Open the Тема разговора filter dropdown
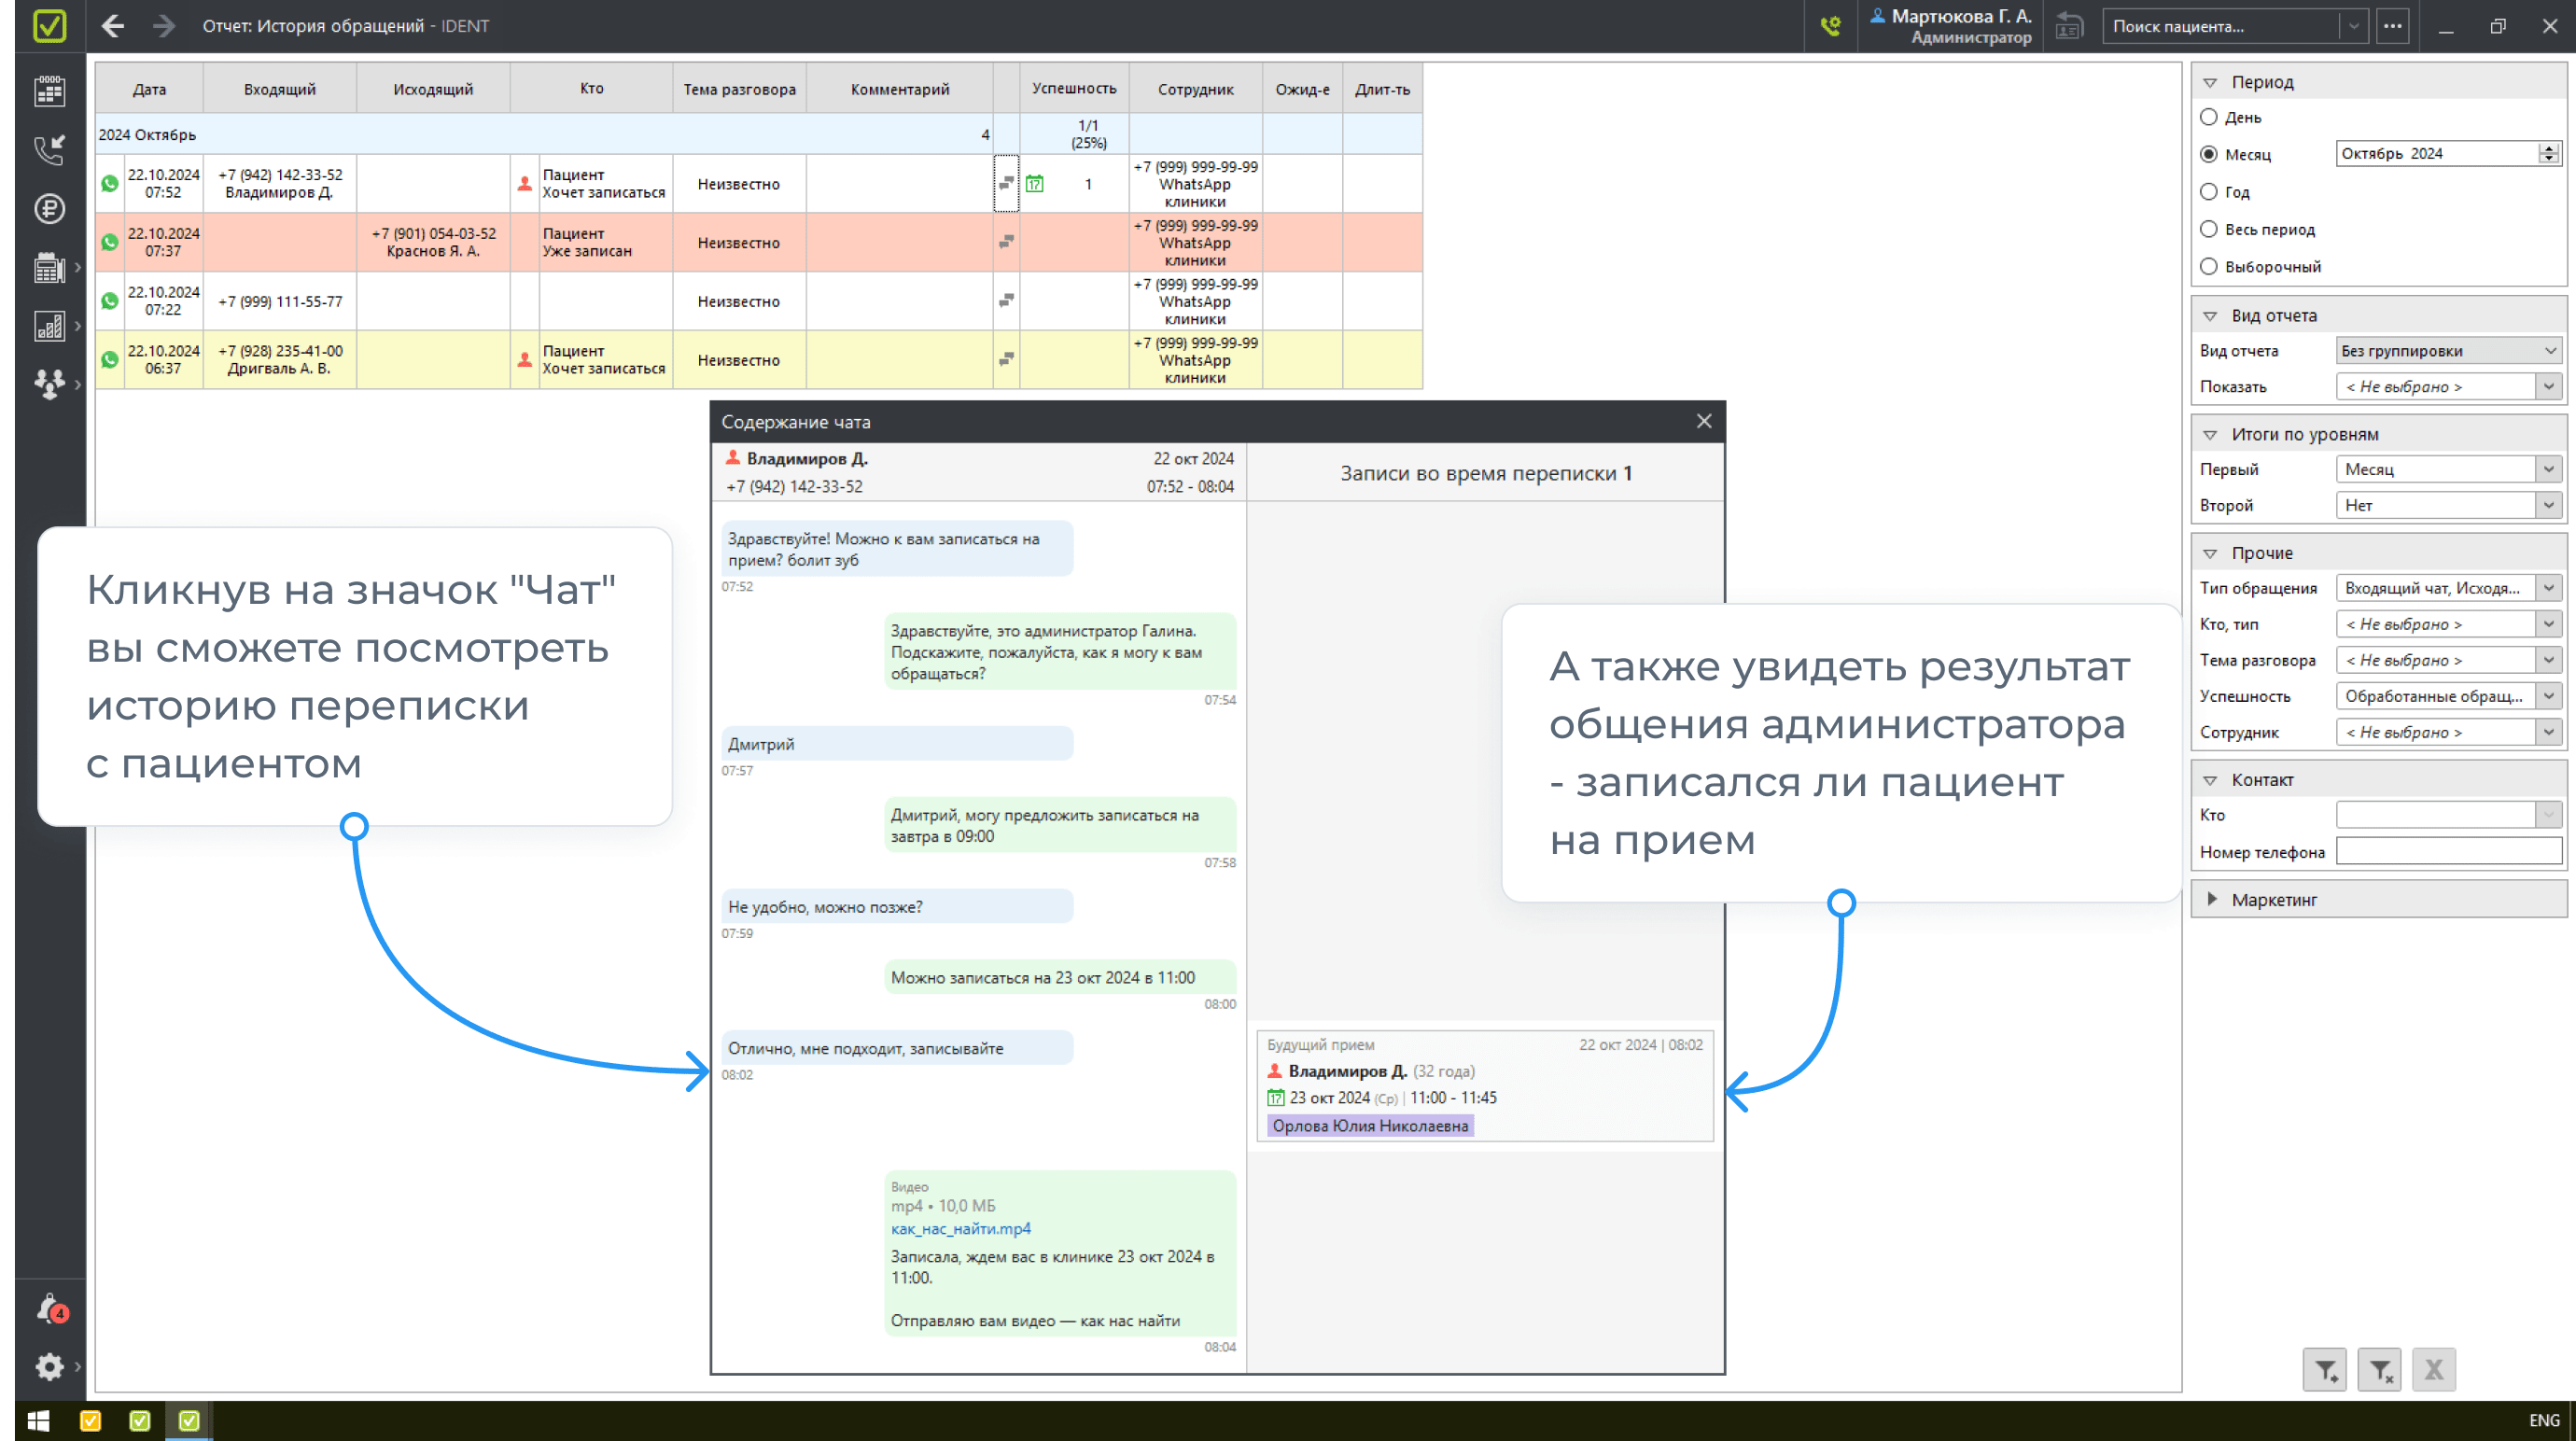Image resolution: width=2576 pixels, height=1441 pixels. pyautogui.click(x=2448, y=660)
